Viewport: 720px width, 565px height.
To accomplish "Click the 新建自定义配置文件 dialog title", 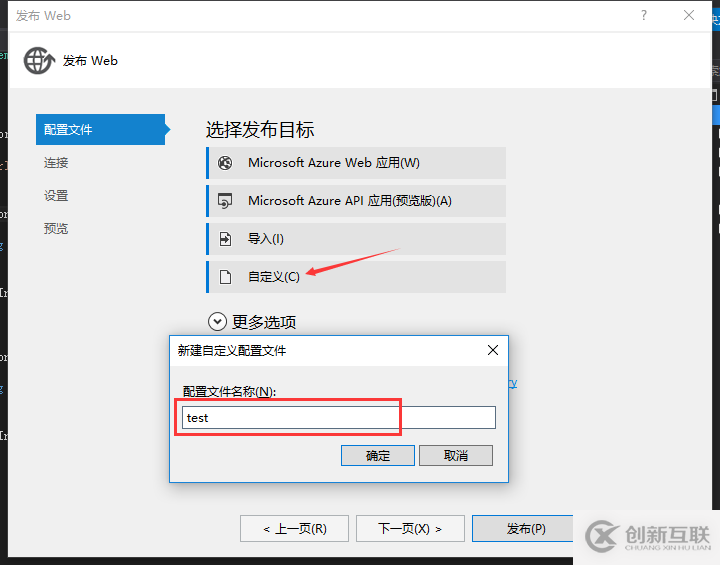I will tap(232, 351).
